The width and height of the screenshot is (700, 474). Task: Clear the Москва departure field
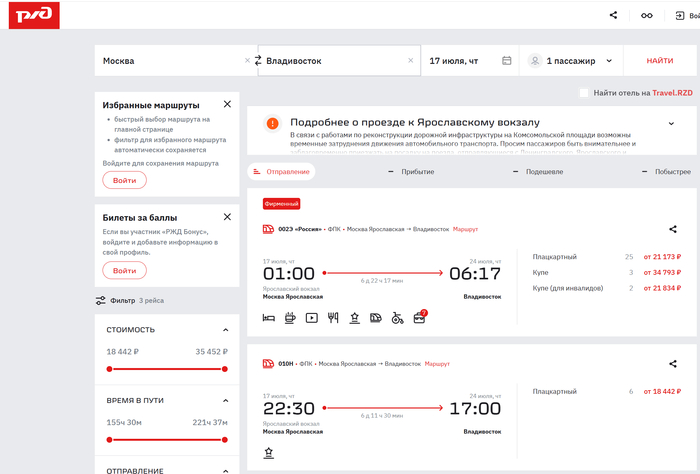pos(248,61)
